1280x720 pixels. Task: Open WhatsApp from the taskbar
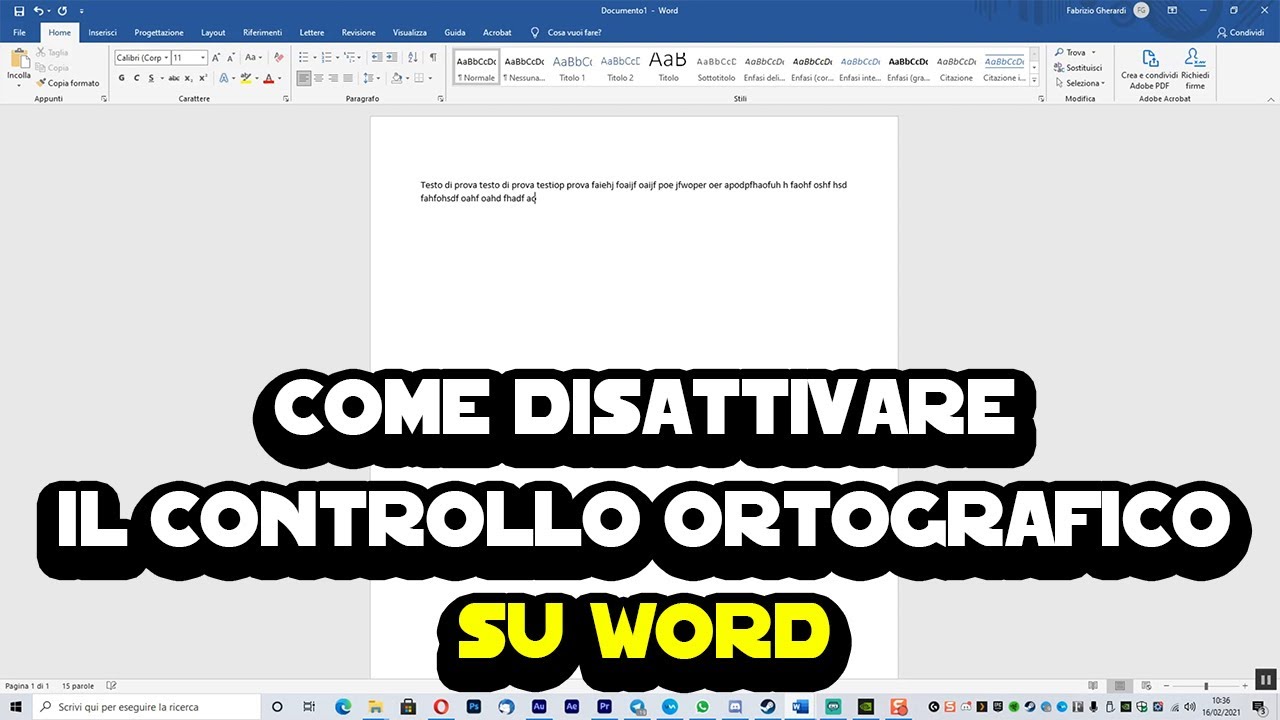point(703,706)
